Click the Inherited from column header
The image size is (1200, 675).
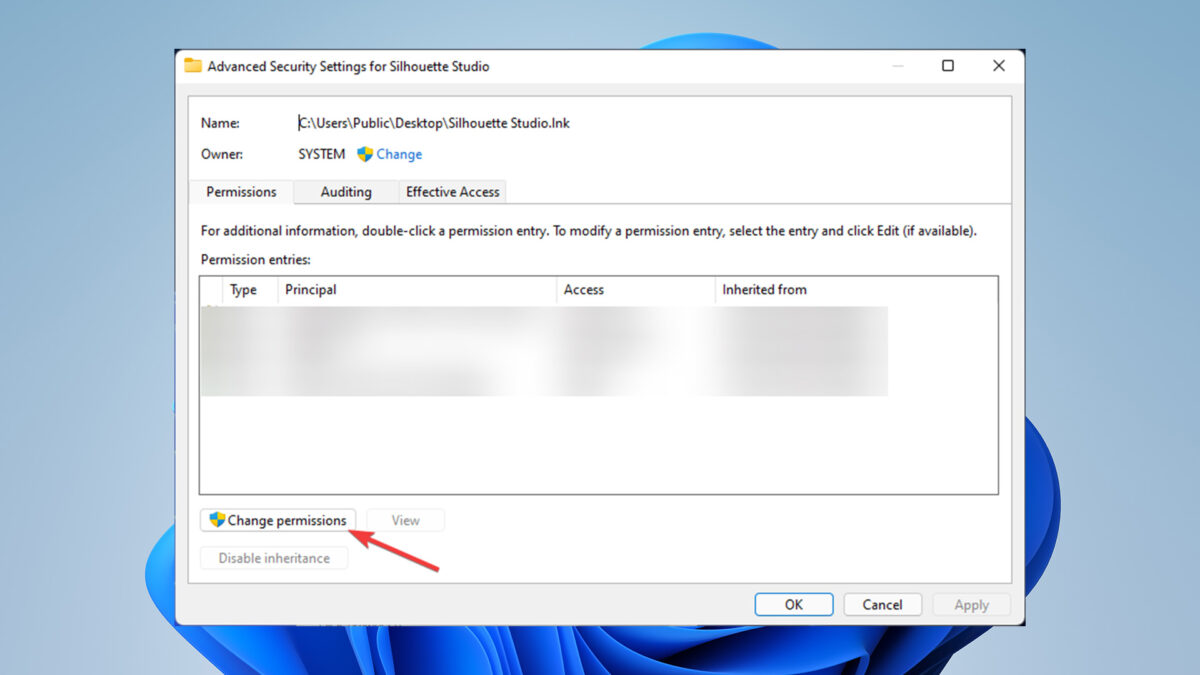[x=856, y=290]
